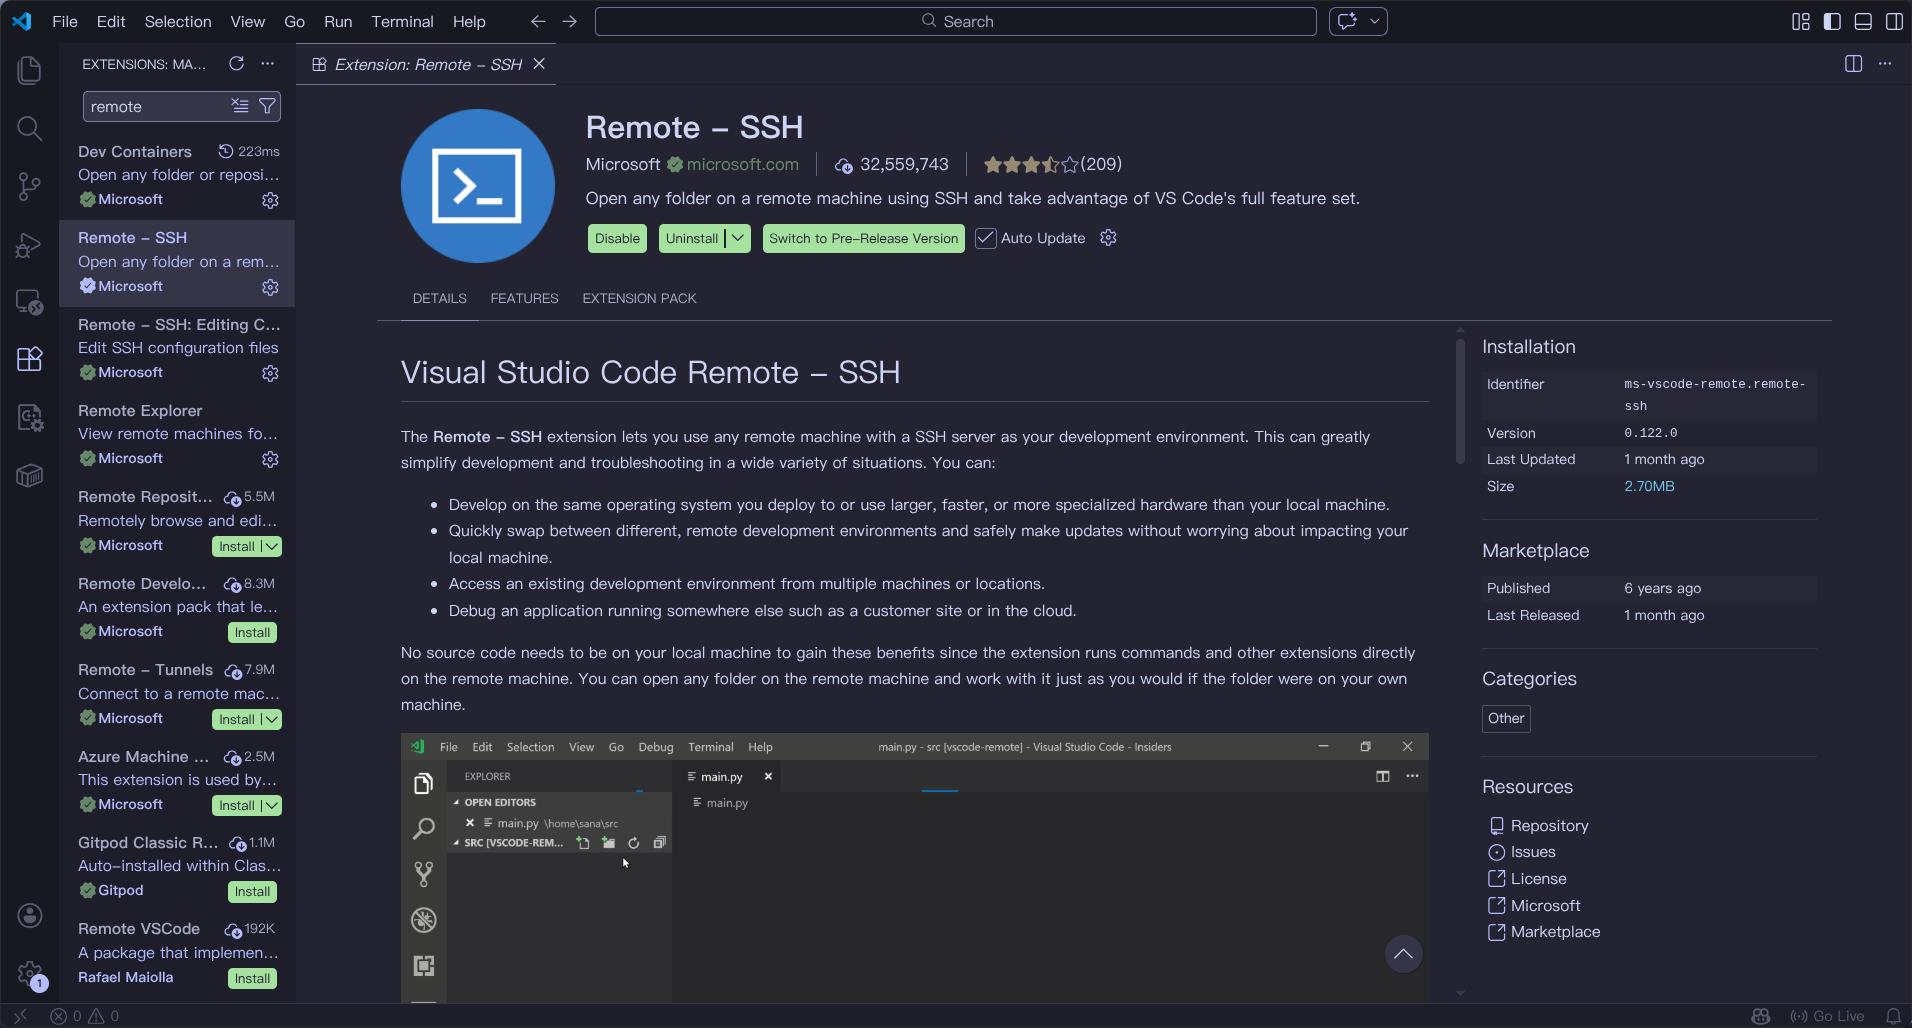The image size is (1912, 1028).
Task: Click the filter extensions funnel icon
Action: [267, 106]
